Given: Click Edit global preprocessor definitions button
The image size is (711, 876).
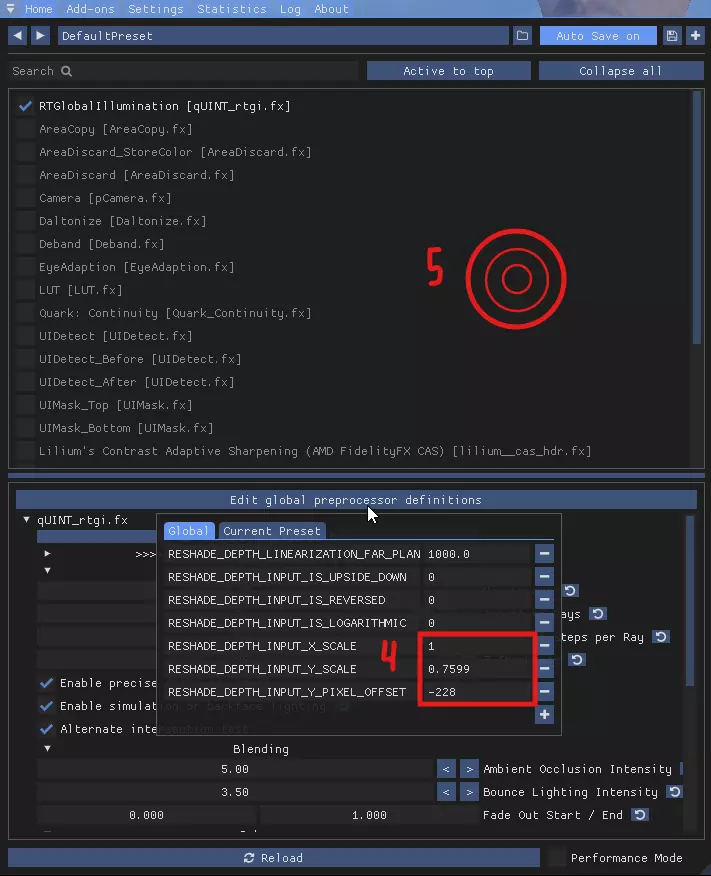Looking at the screenshot, I should [x=356, y=499].
